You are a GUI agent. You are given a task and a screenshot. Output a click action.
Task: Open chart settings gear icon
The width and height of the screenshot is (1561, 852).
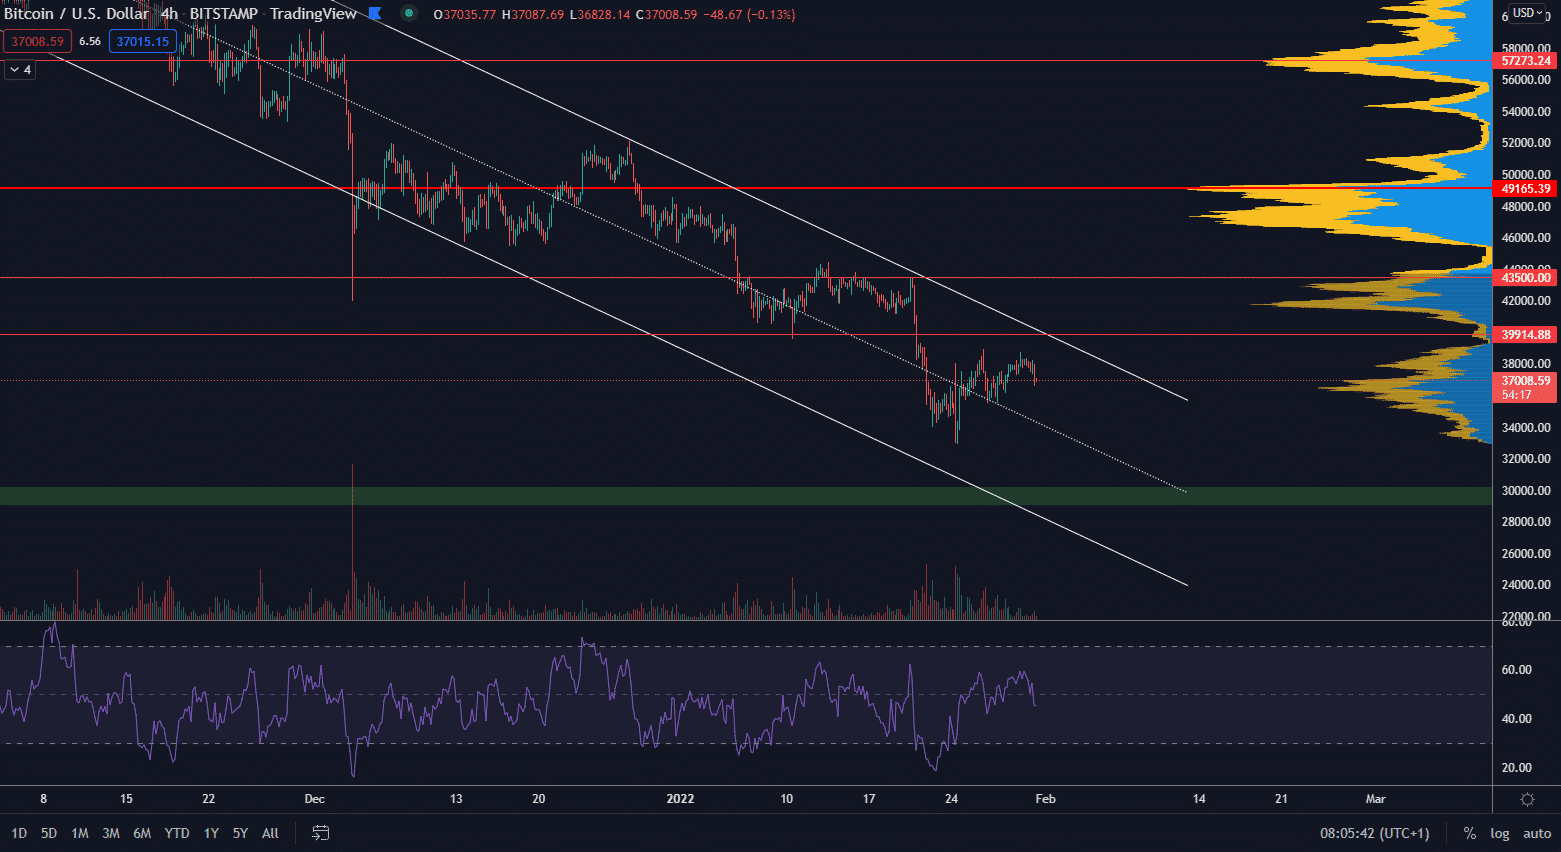(x=1527, y=799)
